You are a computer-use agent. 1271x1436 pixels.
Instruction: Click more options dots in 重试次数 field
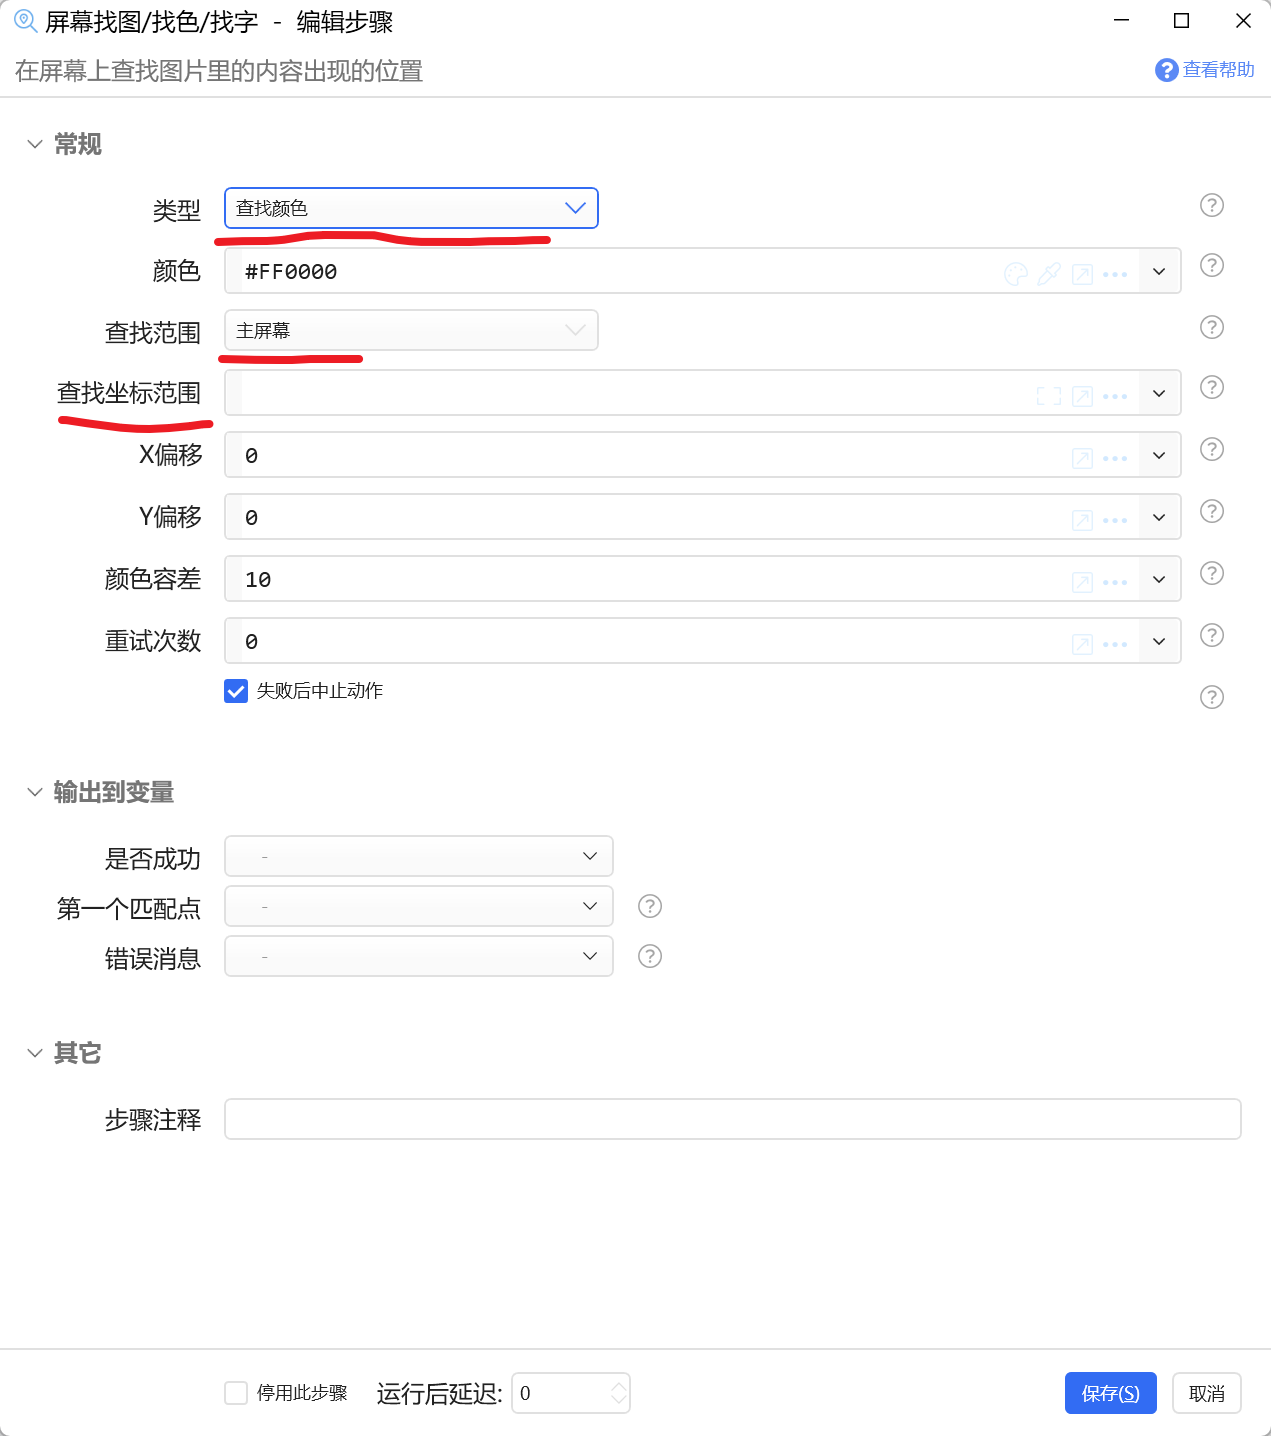click(x=1115, y=644)
